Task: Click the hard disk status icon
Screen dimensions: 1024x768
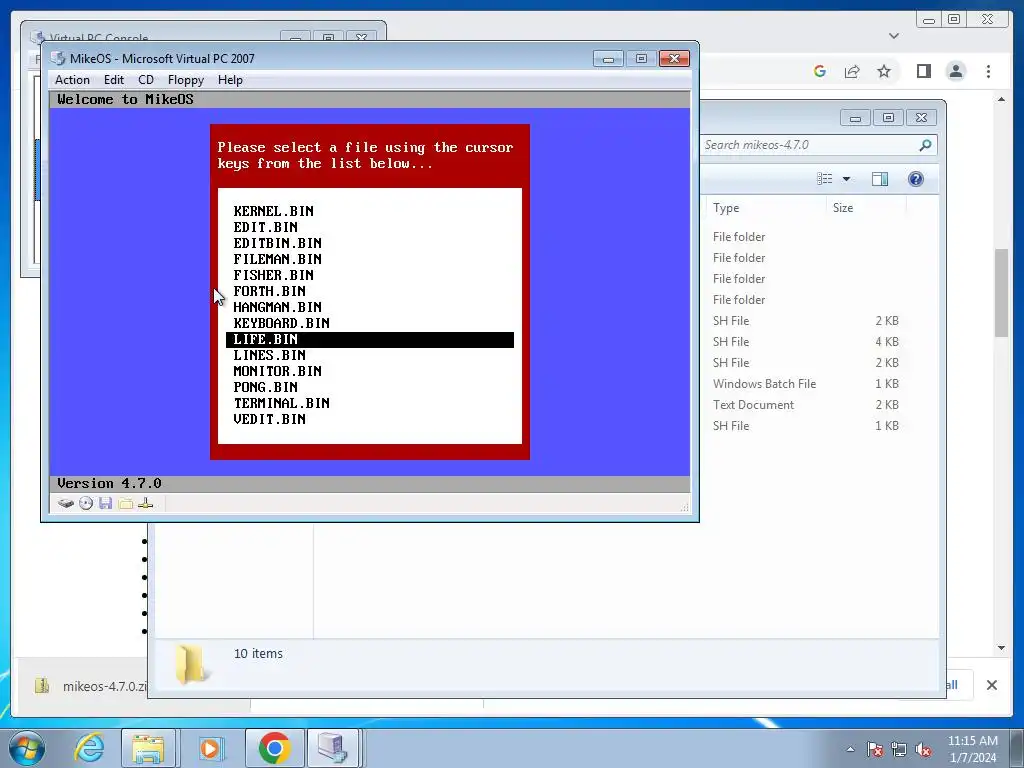Action: pyautogui.click(x=65, y=504)
